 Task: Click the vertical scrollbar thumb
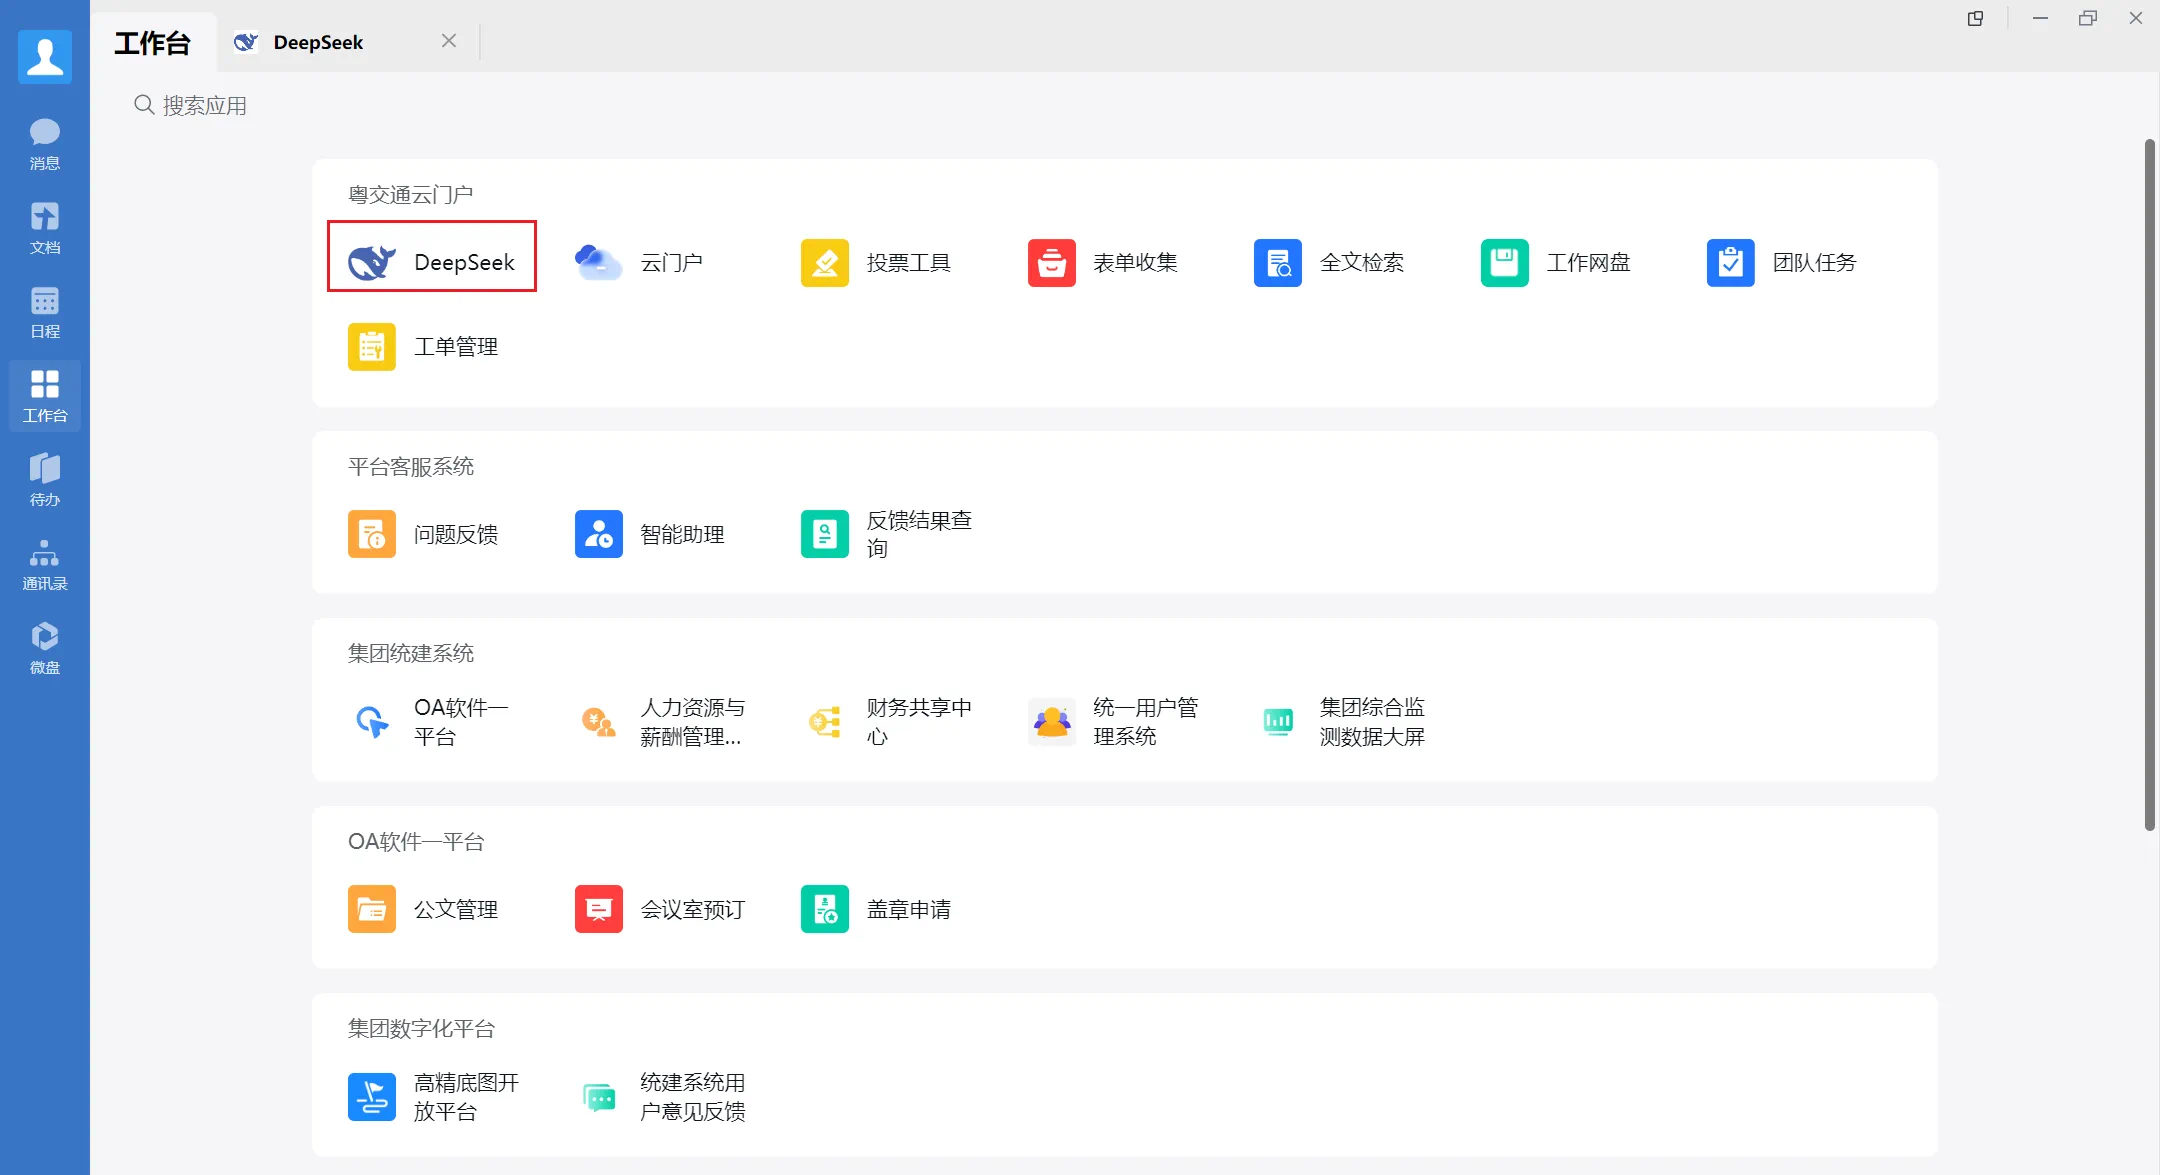coord(2149,485)
